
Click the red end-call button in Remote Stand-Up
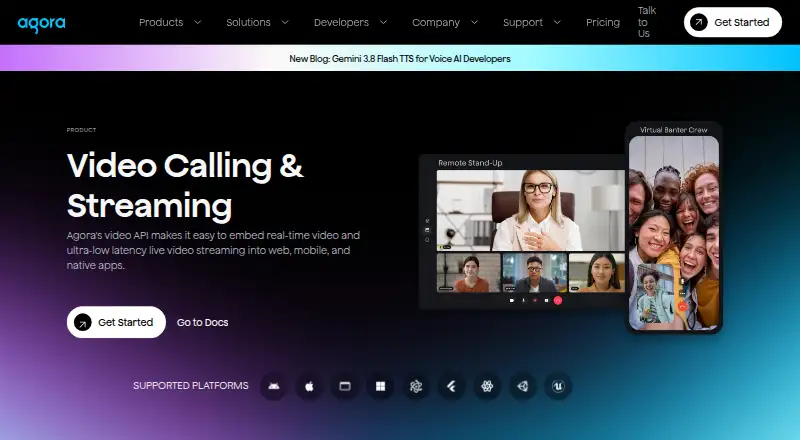(558, 301)
